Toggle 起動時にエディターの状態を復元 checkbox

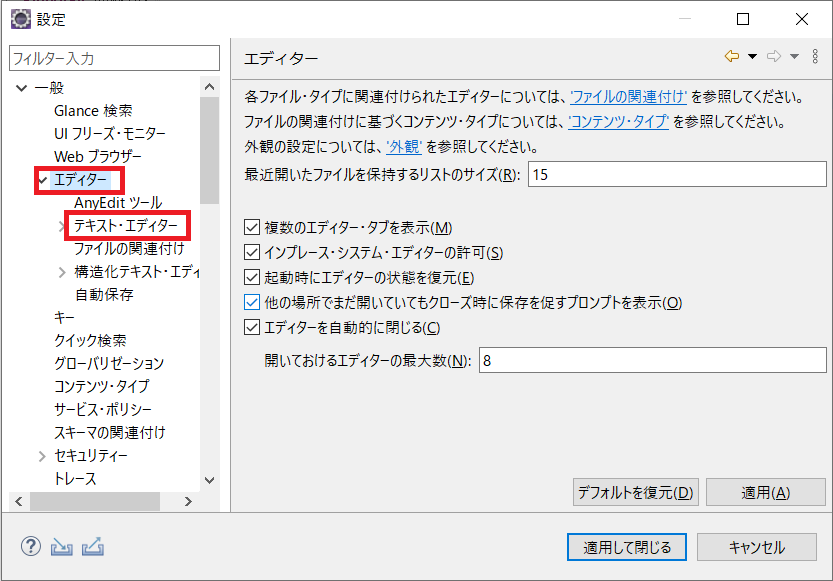252,277
